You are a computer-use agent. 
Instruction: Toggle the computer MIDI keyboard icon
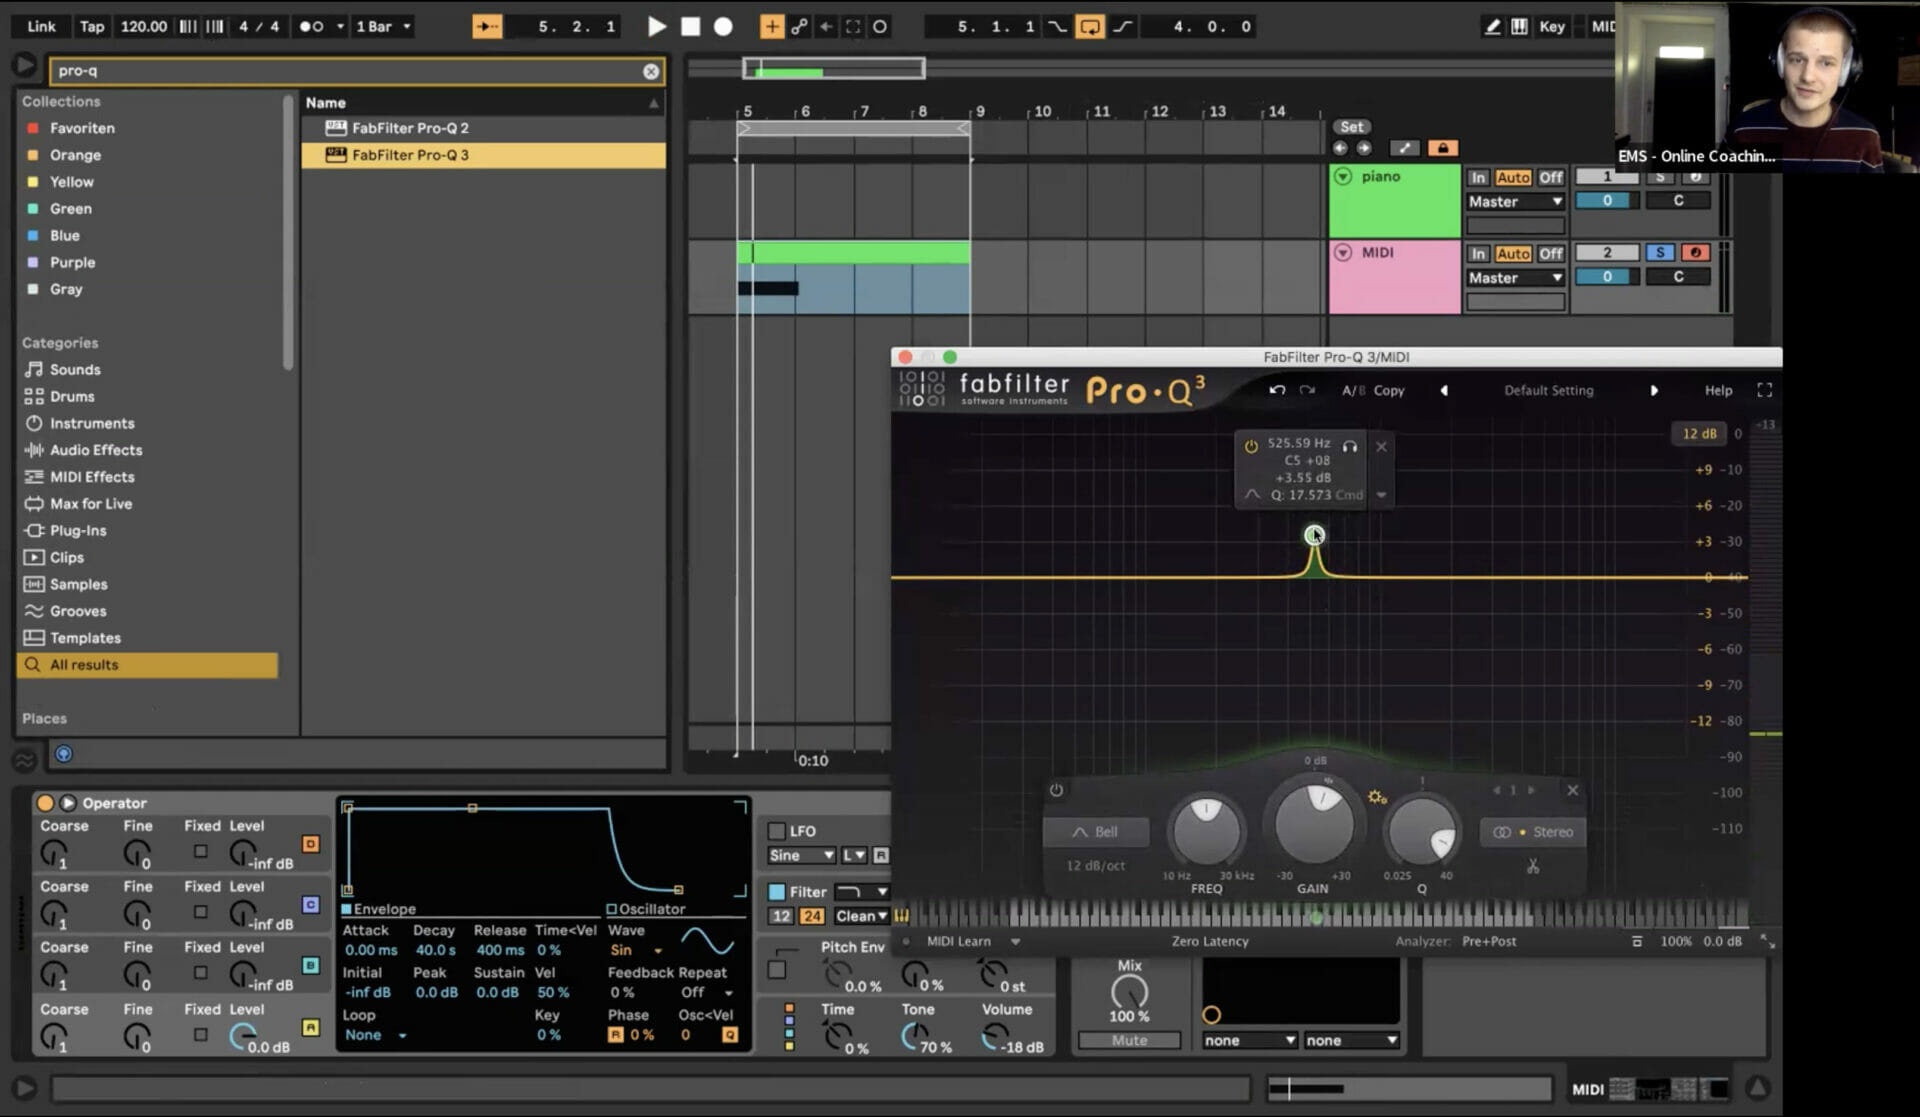coord(1519,27)
